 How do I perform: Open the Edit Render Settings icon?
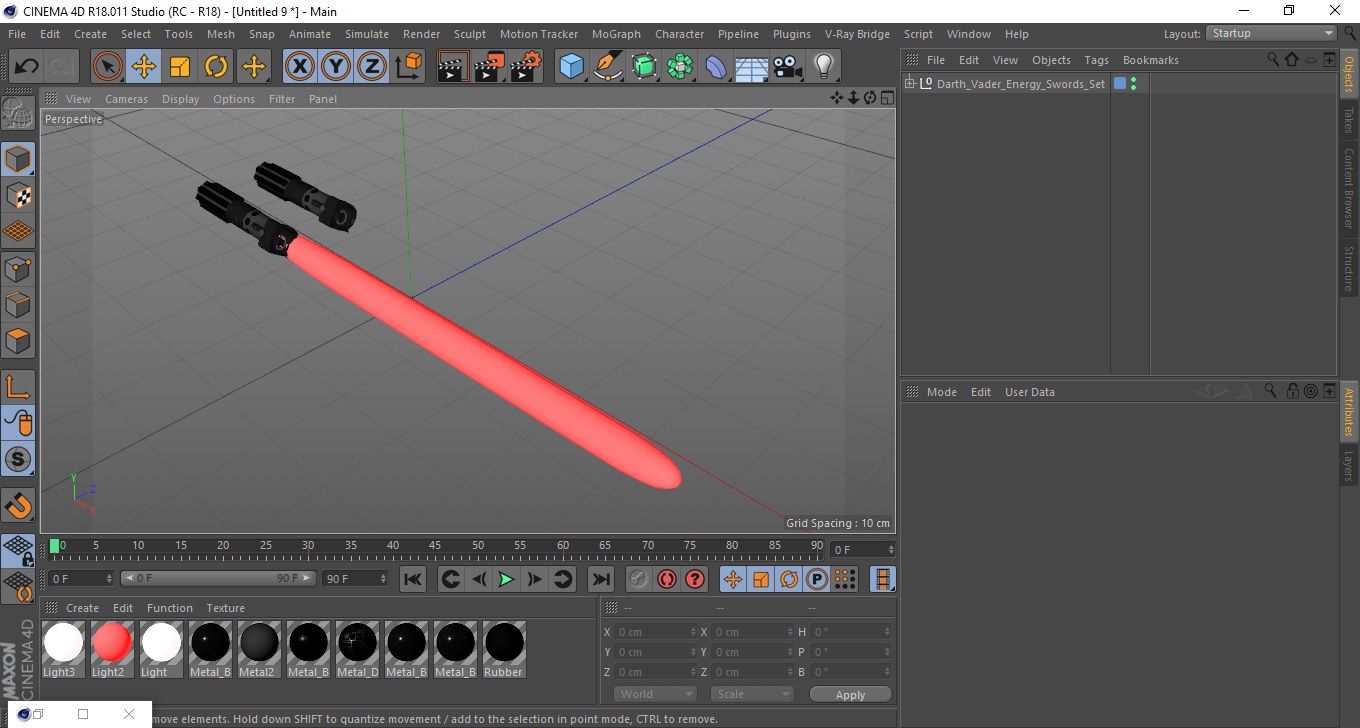pos(525,67)
